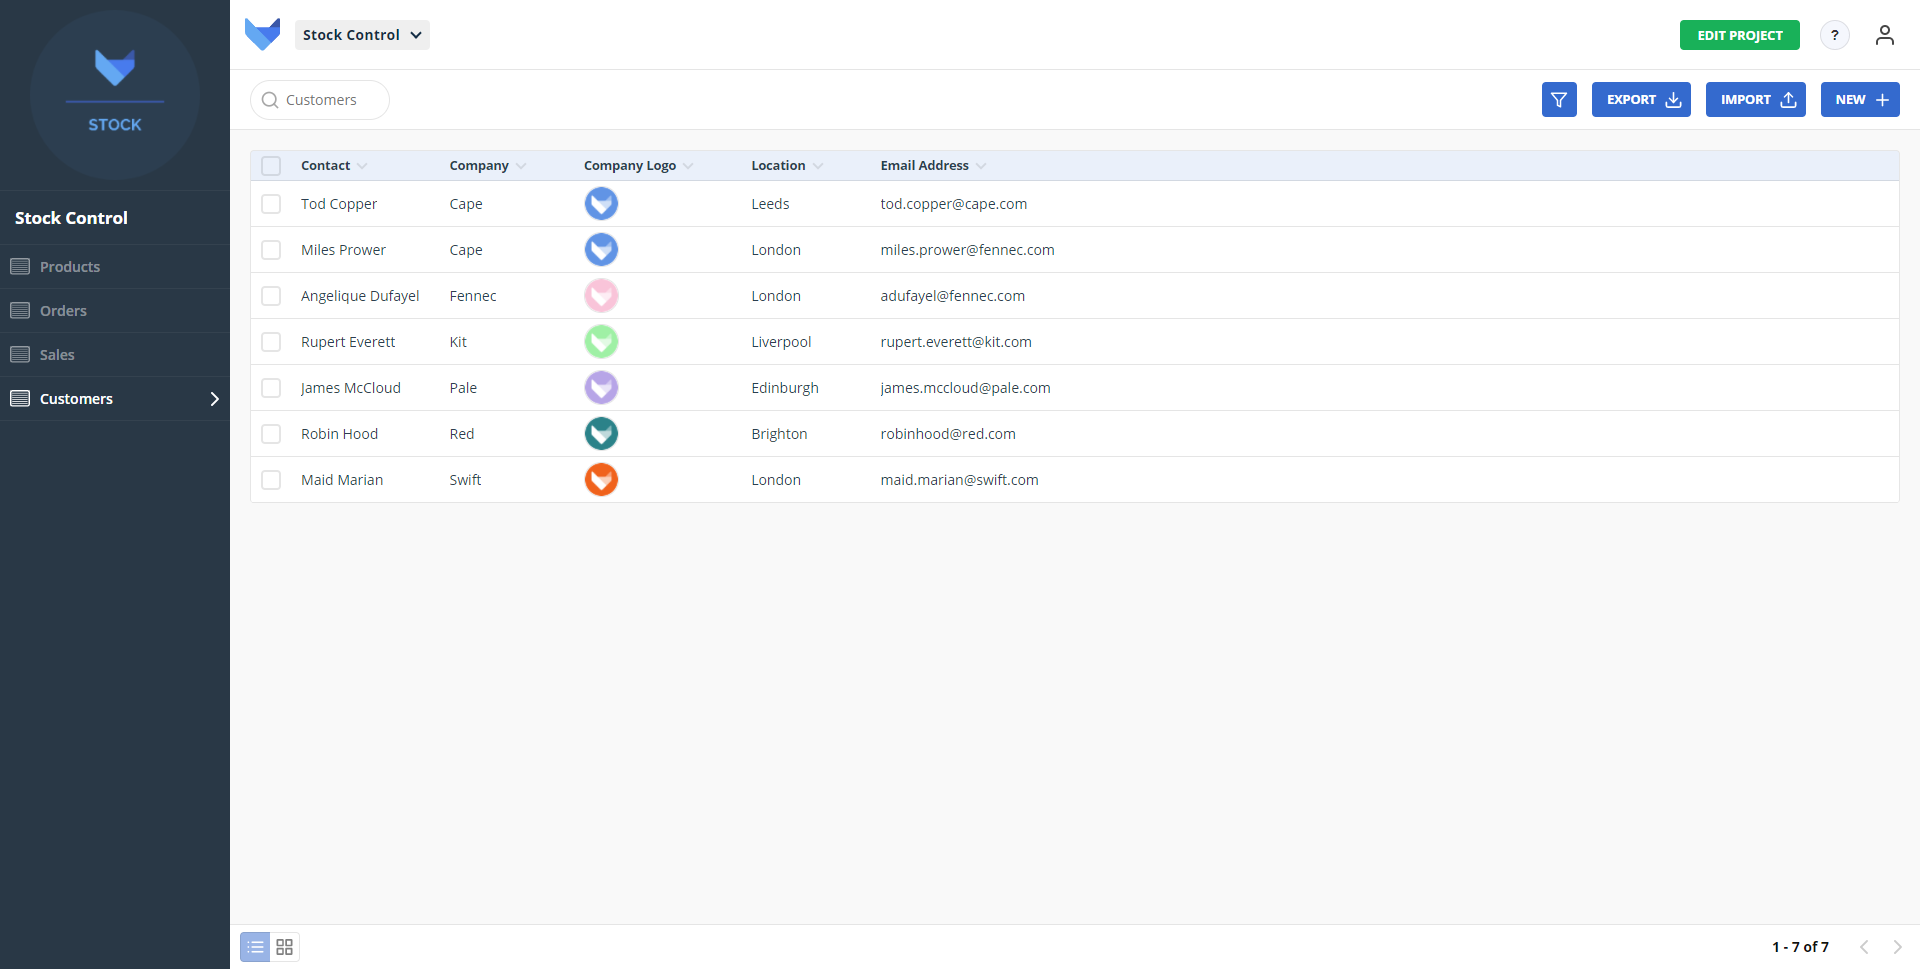Select the Robin Hood row checkbox
This screenshot has height=969, width=1920.
pos(271,434)
